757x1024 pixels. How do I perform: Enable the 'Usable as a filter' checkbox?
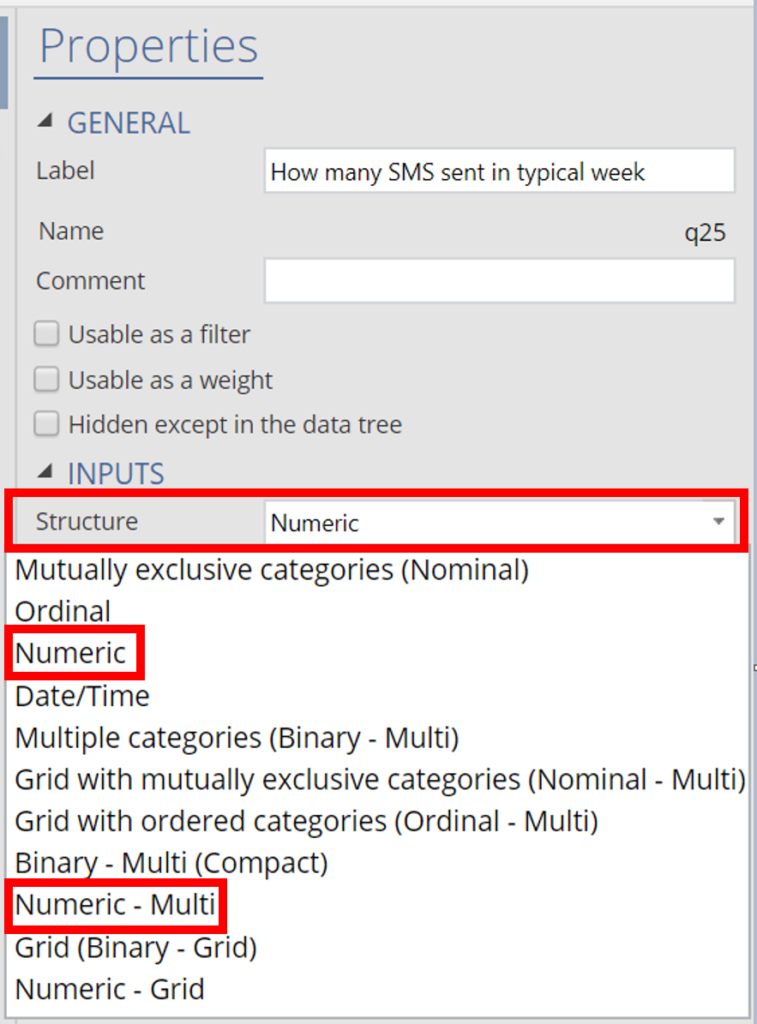tap(46, 334)
